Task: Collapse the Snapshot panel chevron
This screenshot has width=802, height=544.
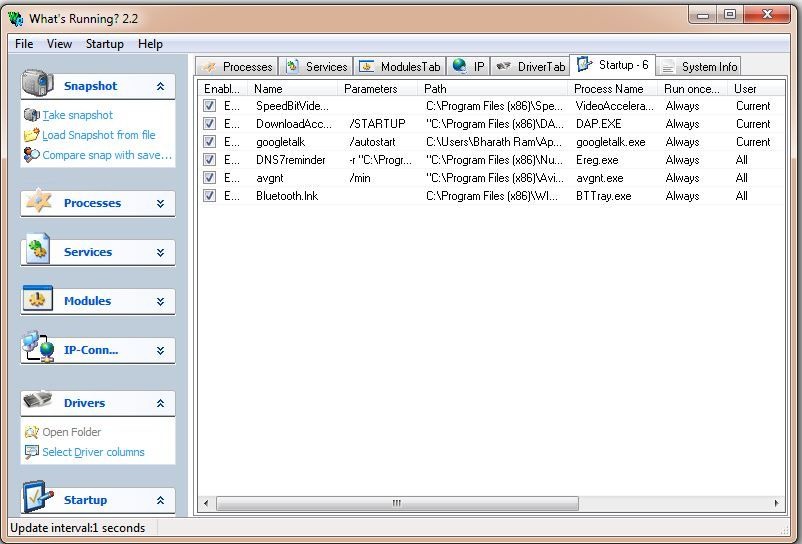Action: (x=160, y=87)
